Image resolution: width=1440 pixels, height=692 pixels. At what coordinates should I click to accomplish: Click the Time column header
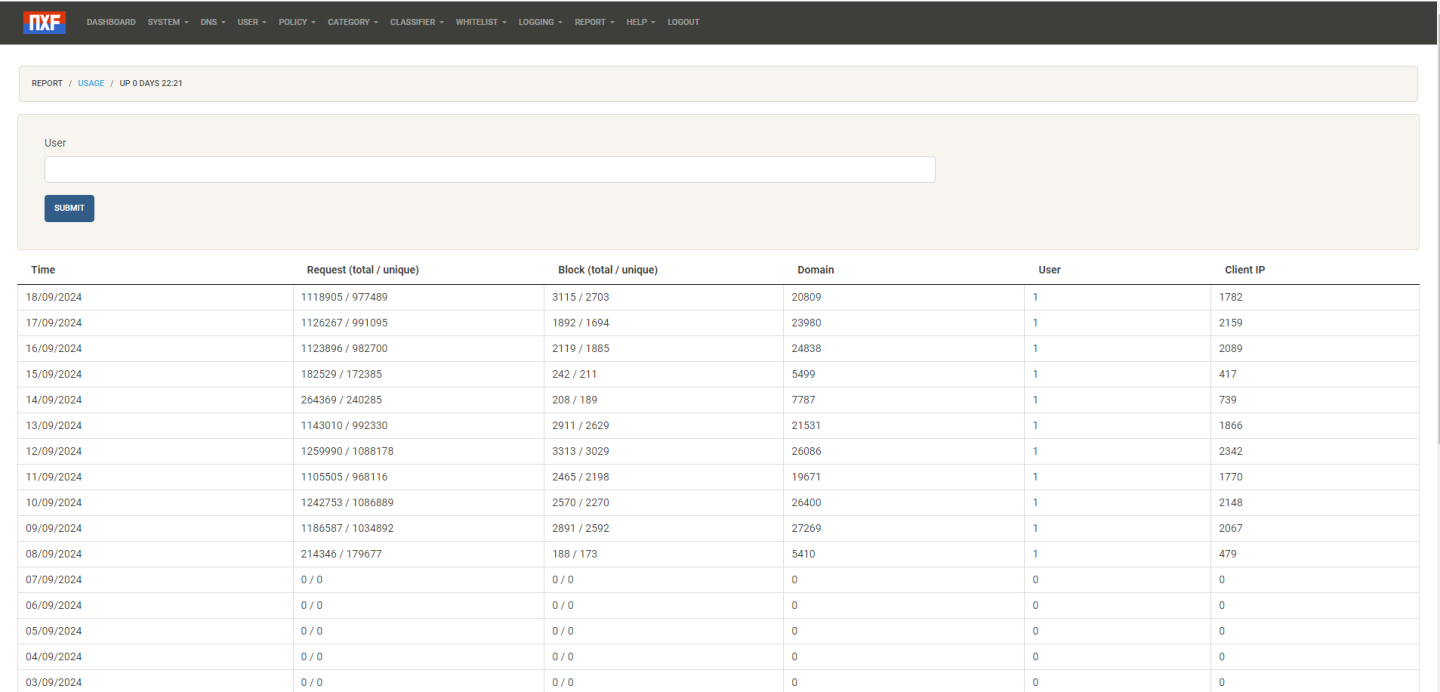43,270
